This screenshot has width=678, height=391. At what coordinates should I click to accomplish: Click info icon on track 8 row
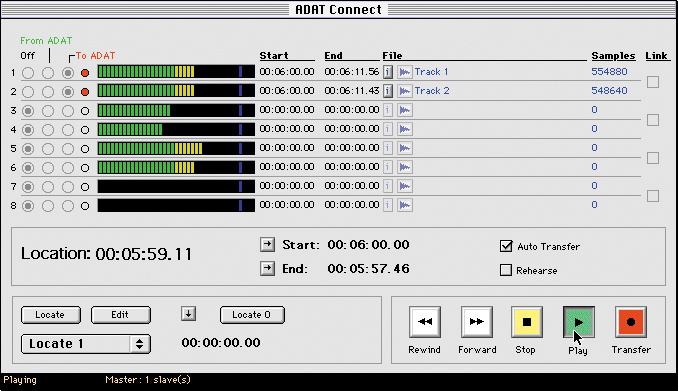pyautogui.click(x=388, y=205)
